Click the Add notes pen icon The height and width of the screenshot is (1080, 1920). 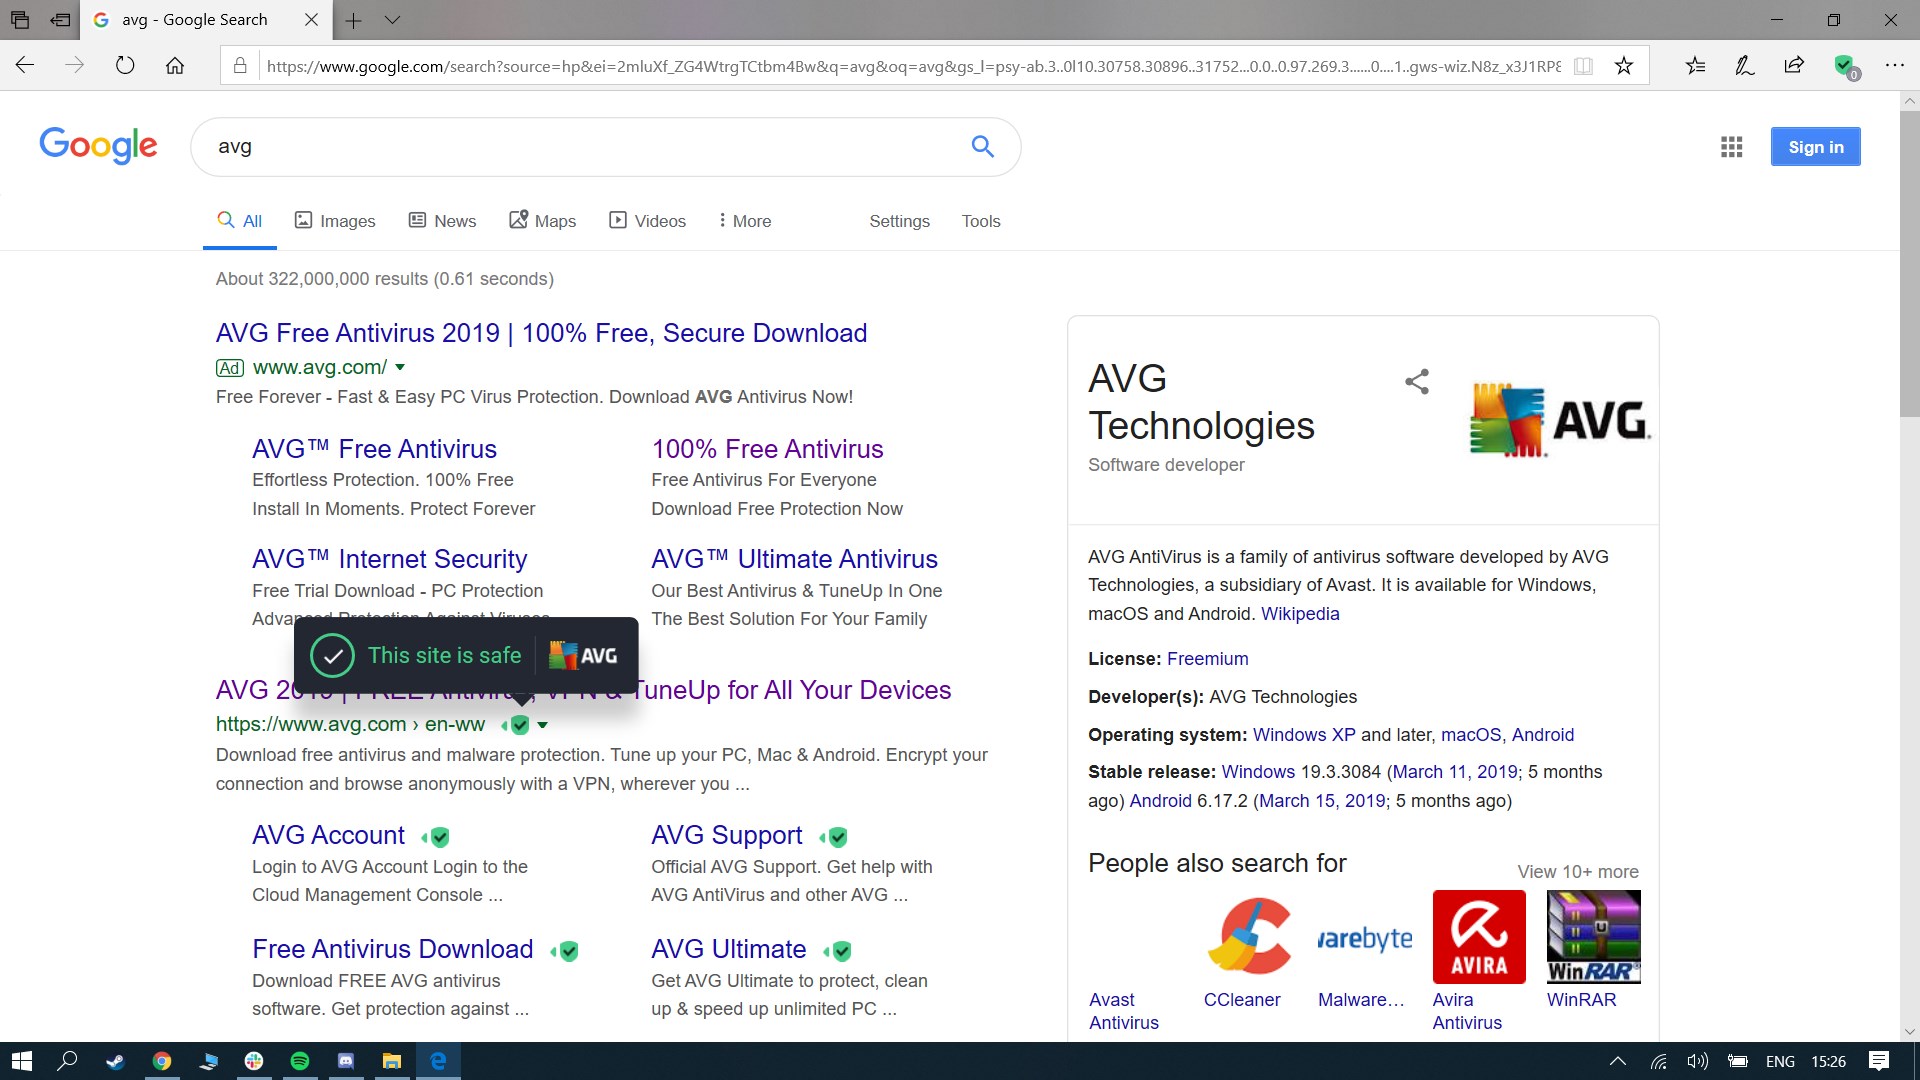tap(1744, 66)
